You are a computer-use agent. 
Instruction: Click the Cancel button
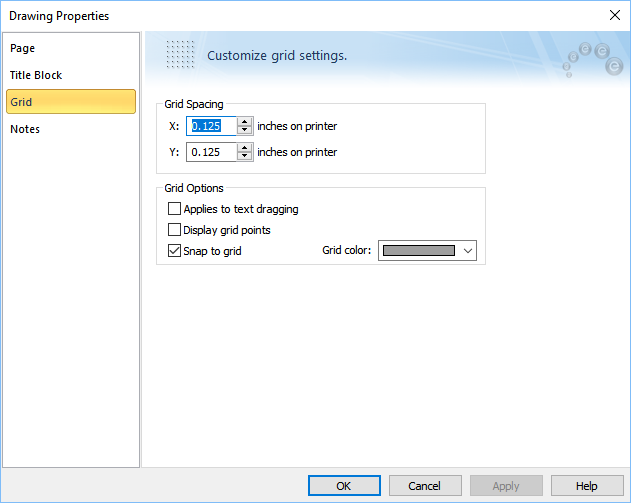tap(424, 486)
